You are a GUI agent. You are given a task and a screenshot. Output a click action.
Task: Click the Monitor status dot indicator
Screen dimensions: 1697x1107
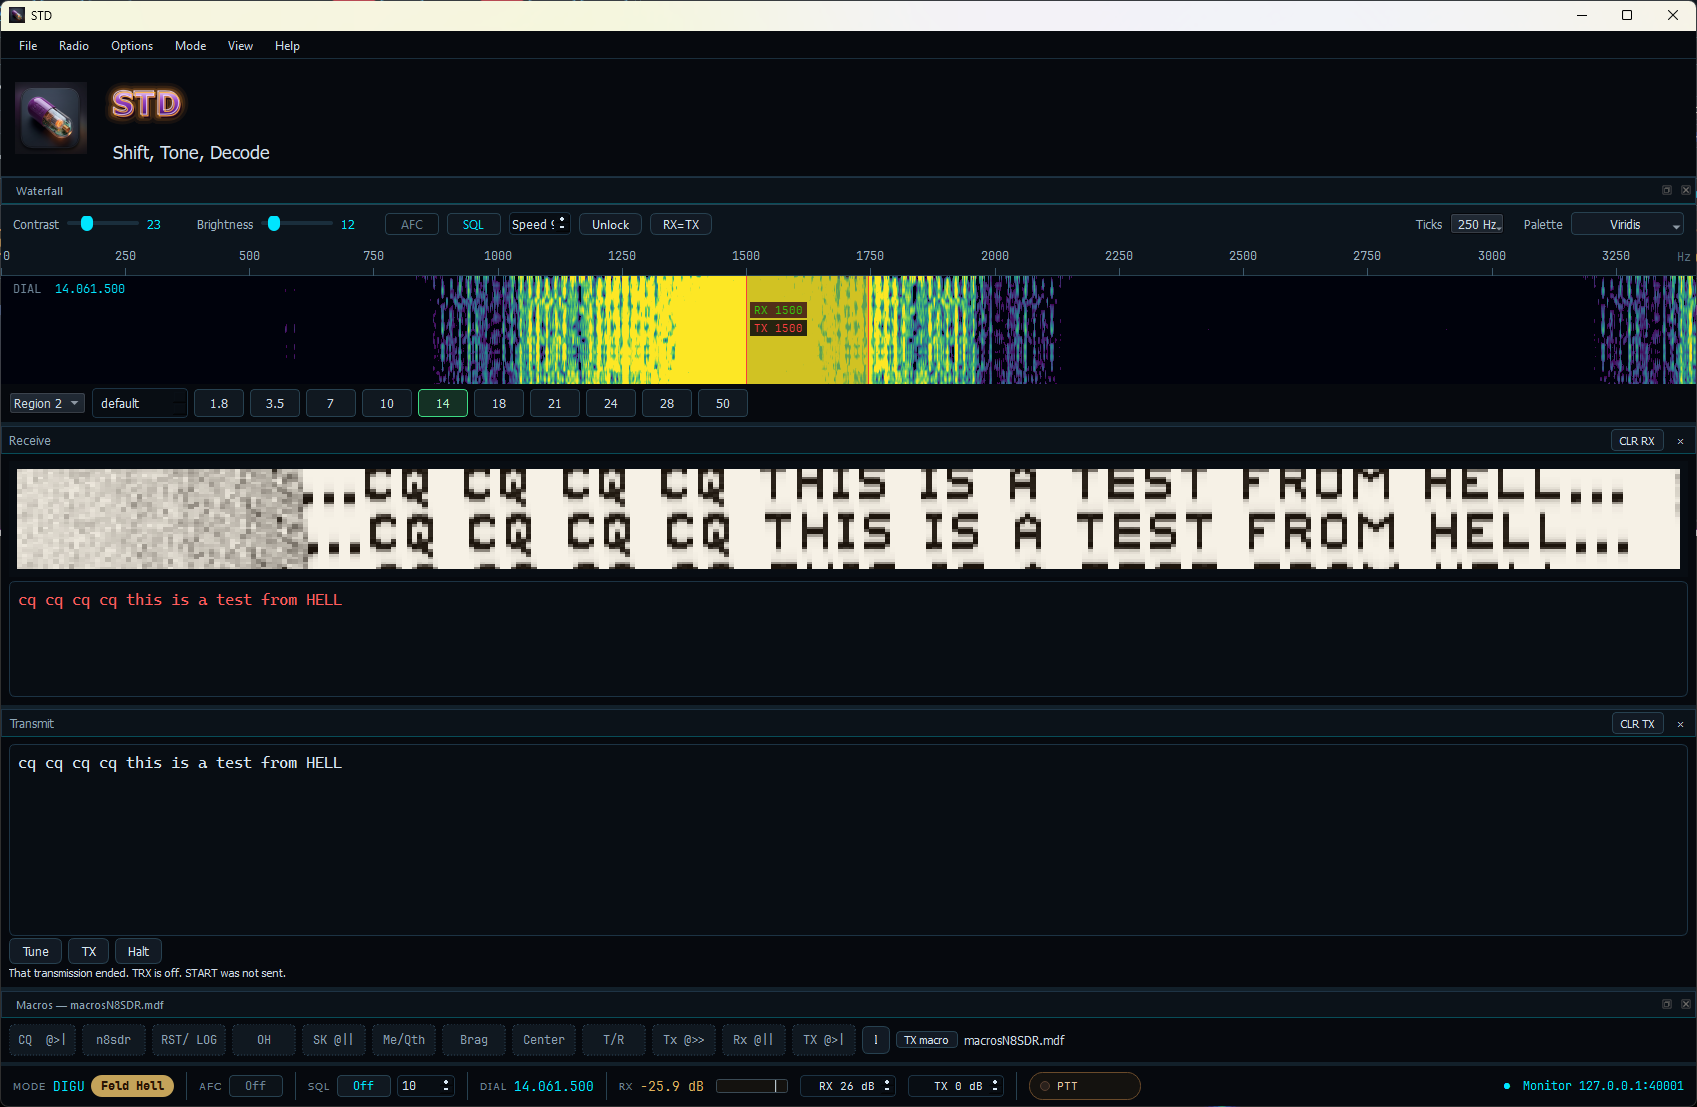coord(1507,1086)
